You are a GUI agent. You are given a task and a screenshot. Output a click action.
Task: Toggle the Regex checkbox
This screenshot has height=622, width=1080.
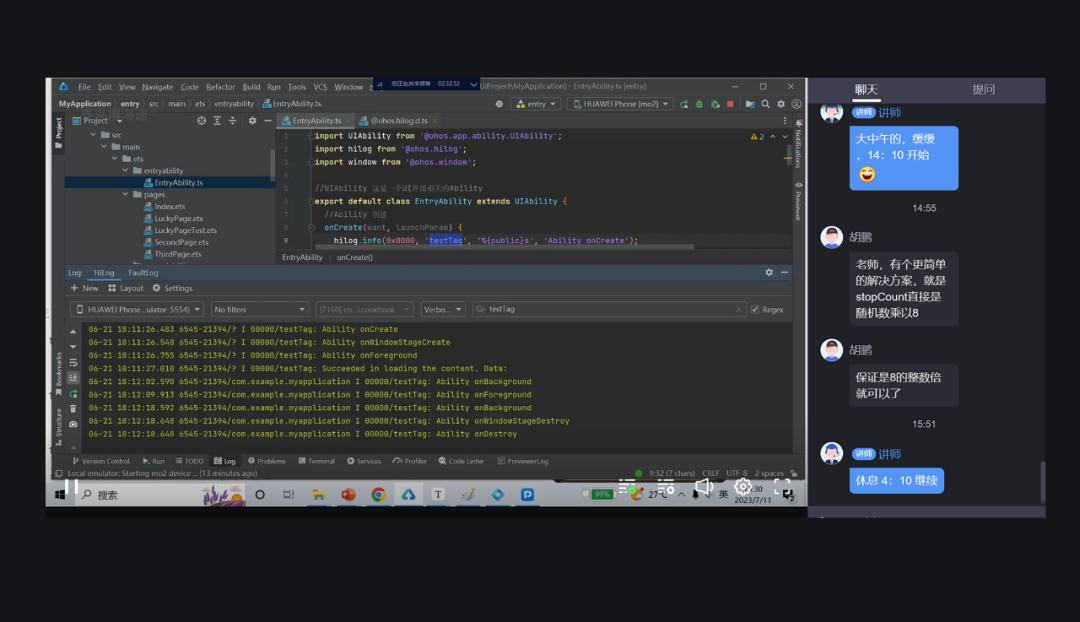755,310
